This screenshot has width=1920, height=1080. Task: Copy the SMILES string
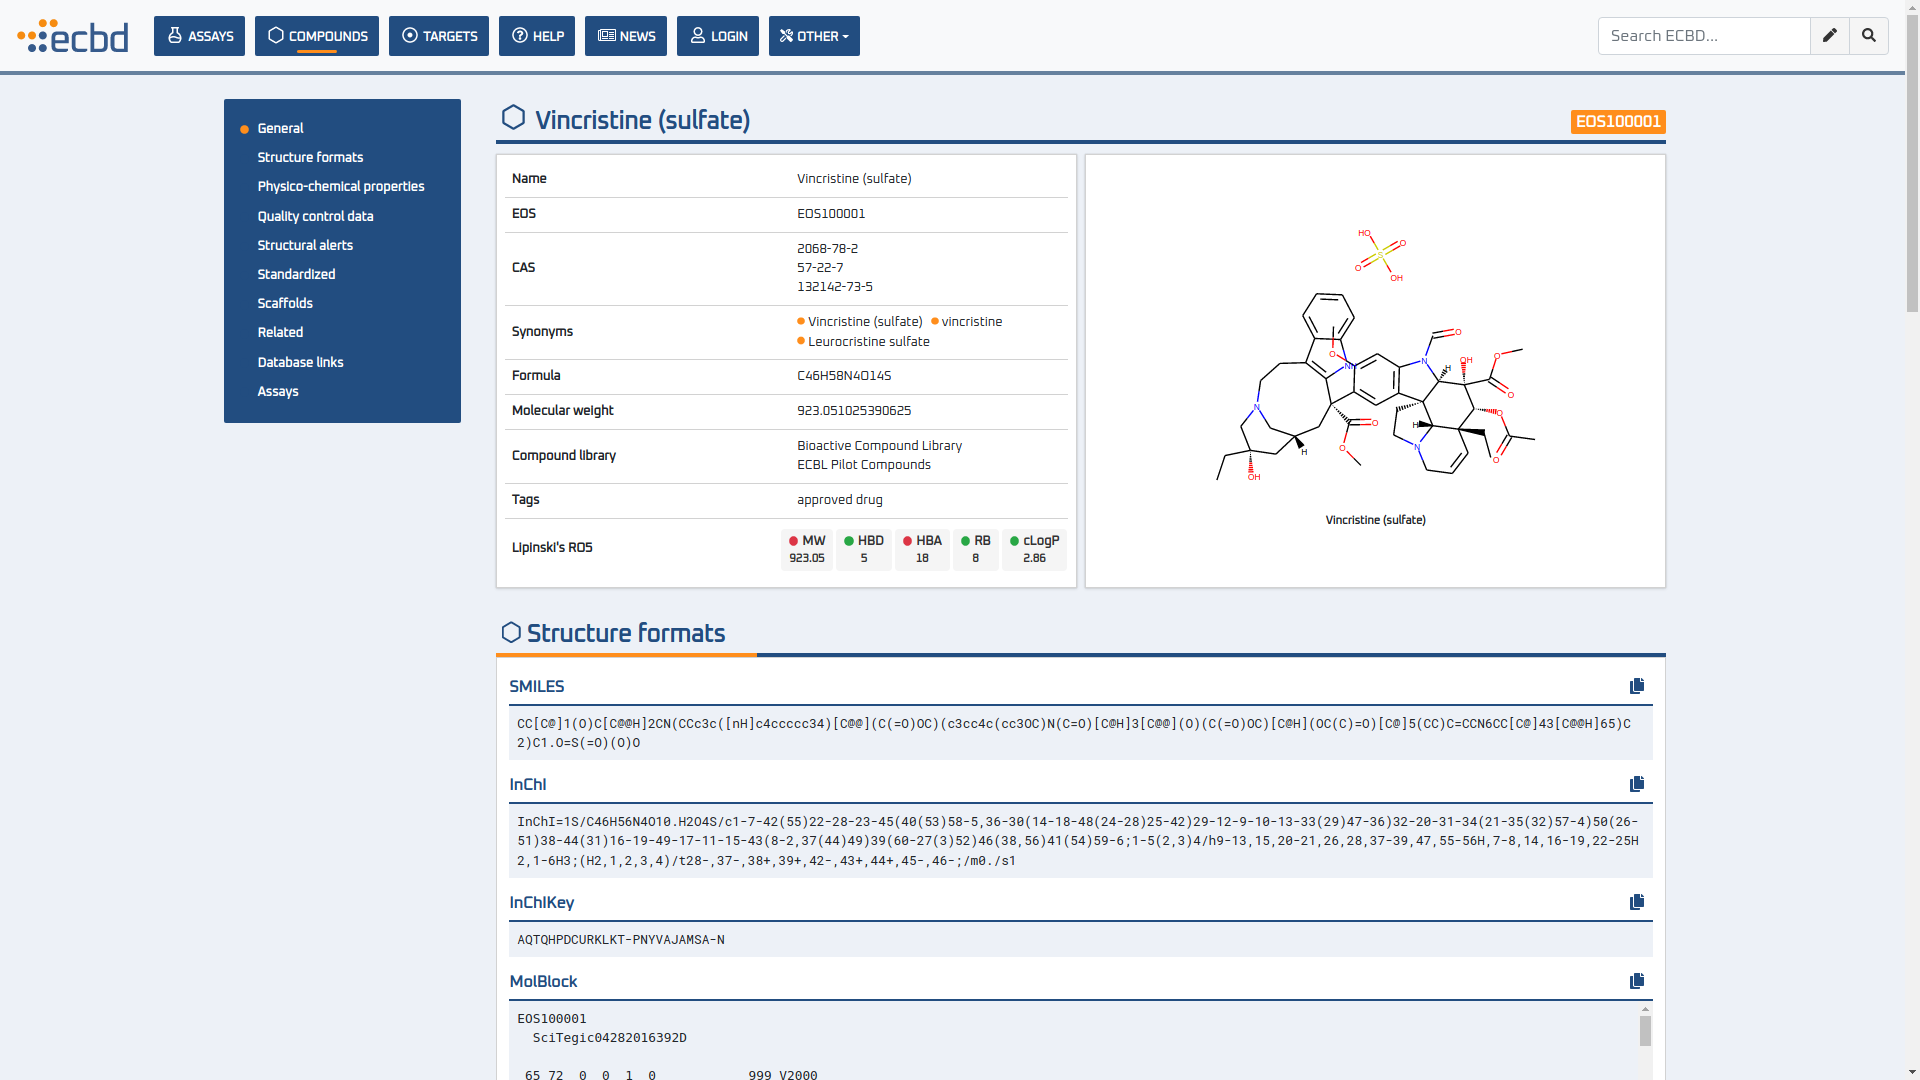(1636, 686)
